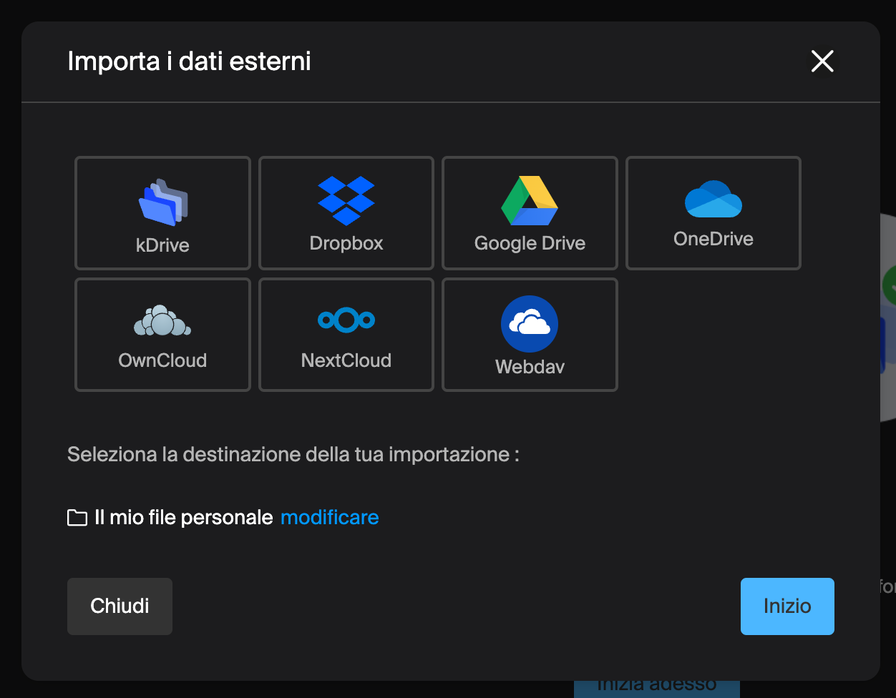
Task: Choose the OwnCloud grey cloud icon
Action: point(162,321)
